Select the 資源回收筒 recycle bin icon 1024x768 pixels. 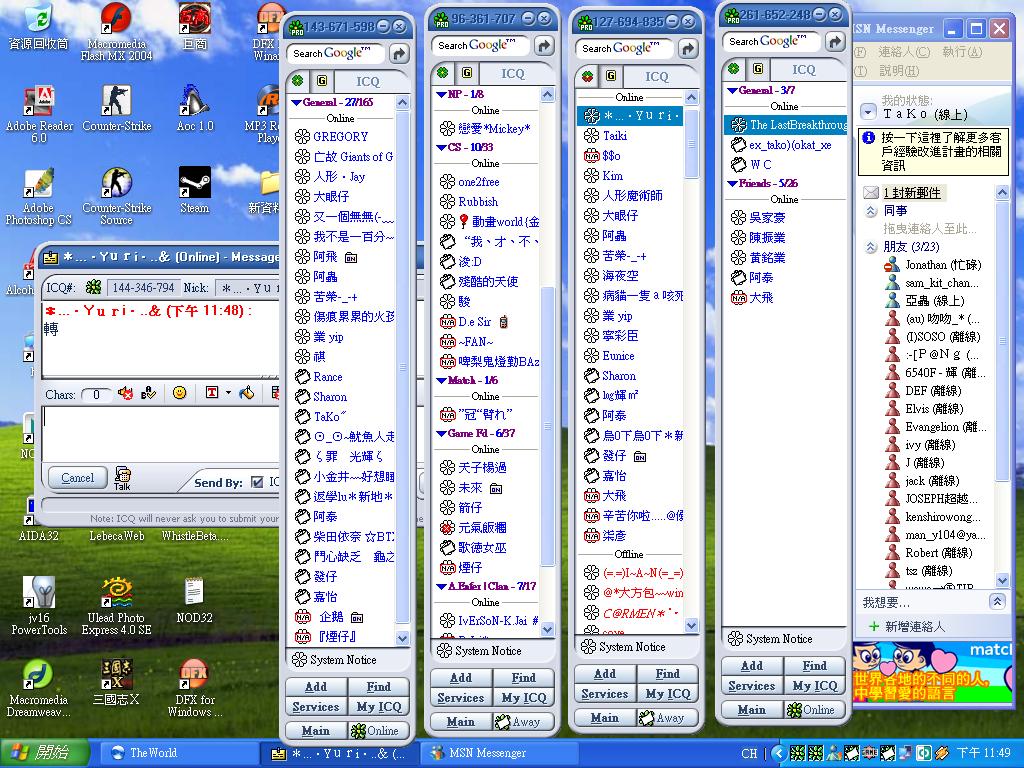tap(39, 26)
